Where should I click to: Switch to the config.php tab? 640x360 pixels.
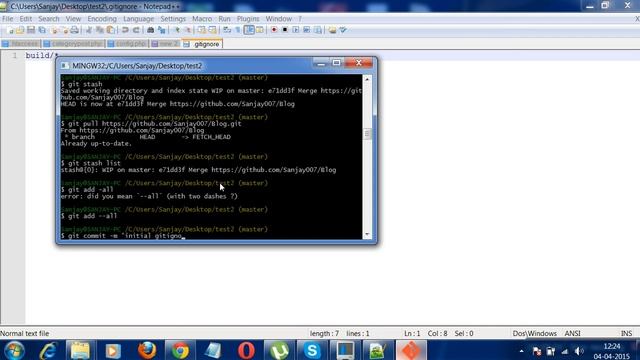(127, 44)
